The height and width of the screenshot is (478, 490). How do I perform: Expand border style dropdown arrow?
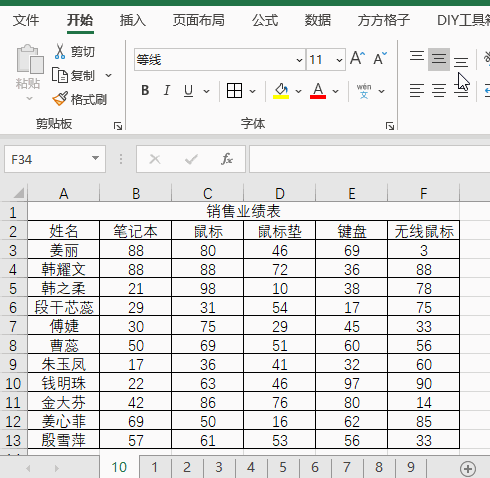pos(252,91)
